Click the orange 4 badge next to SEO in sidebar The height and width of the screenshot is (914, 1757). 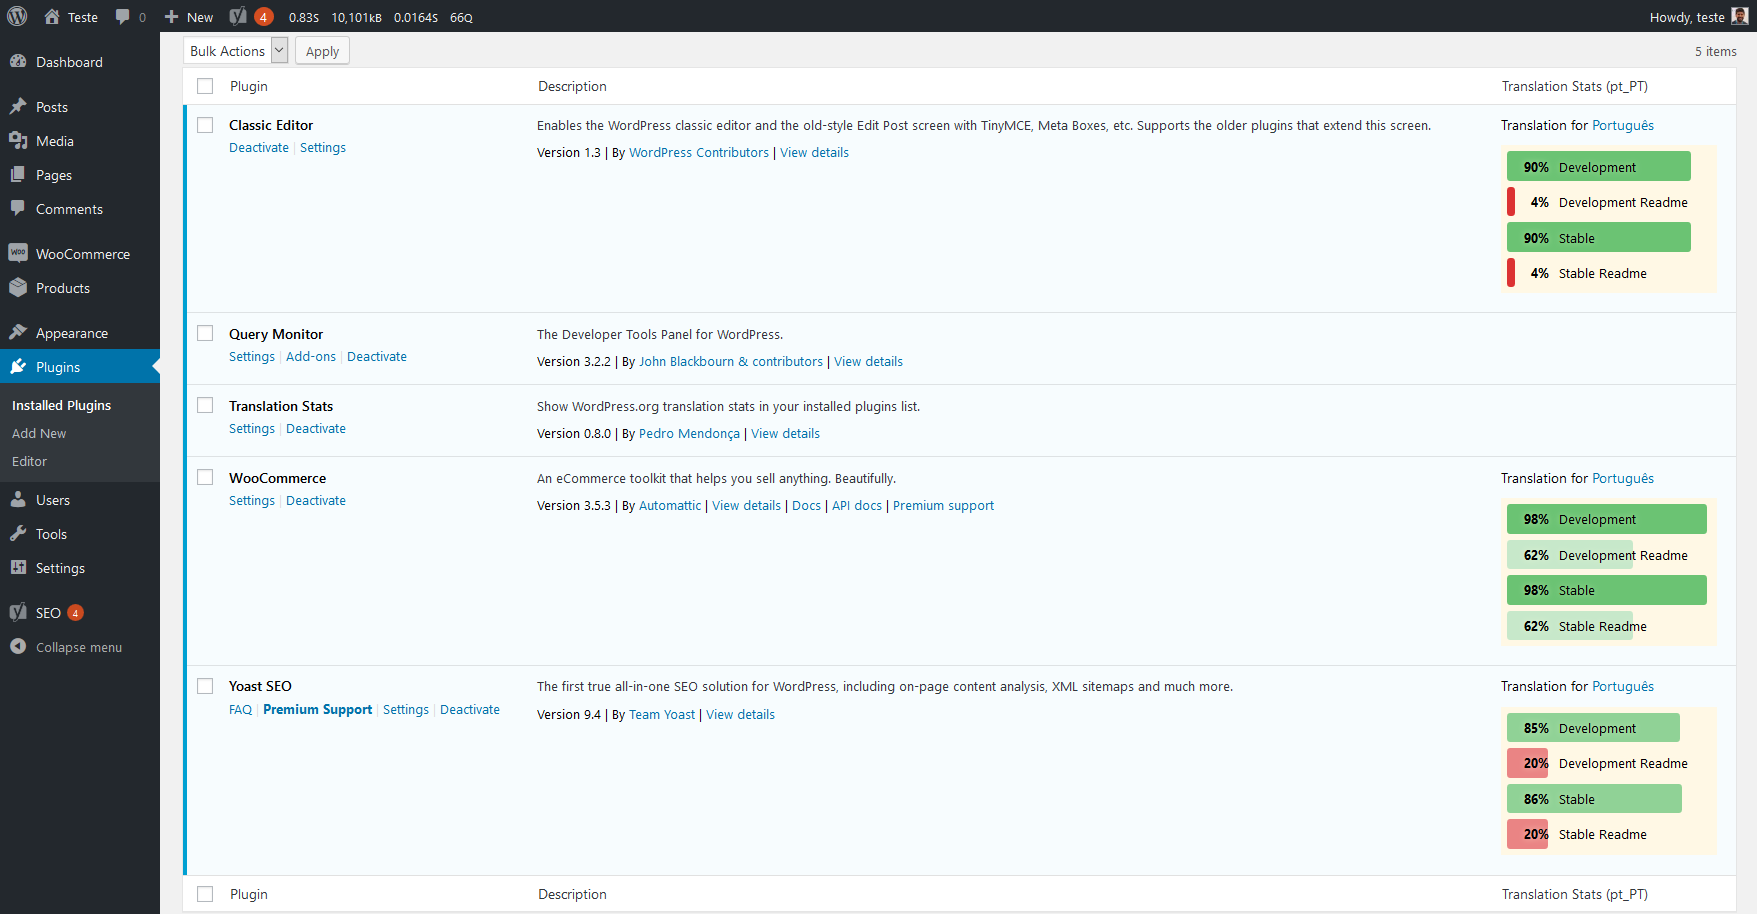[75, 613]
